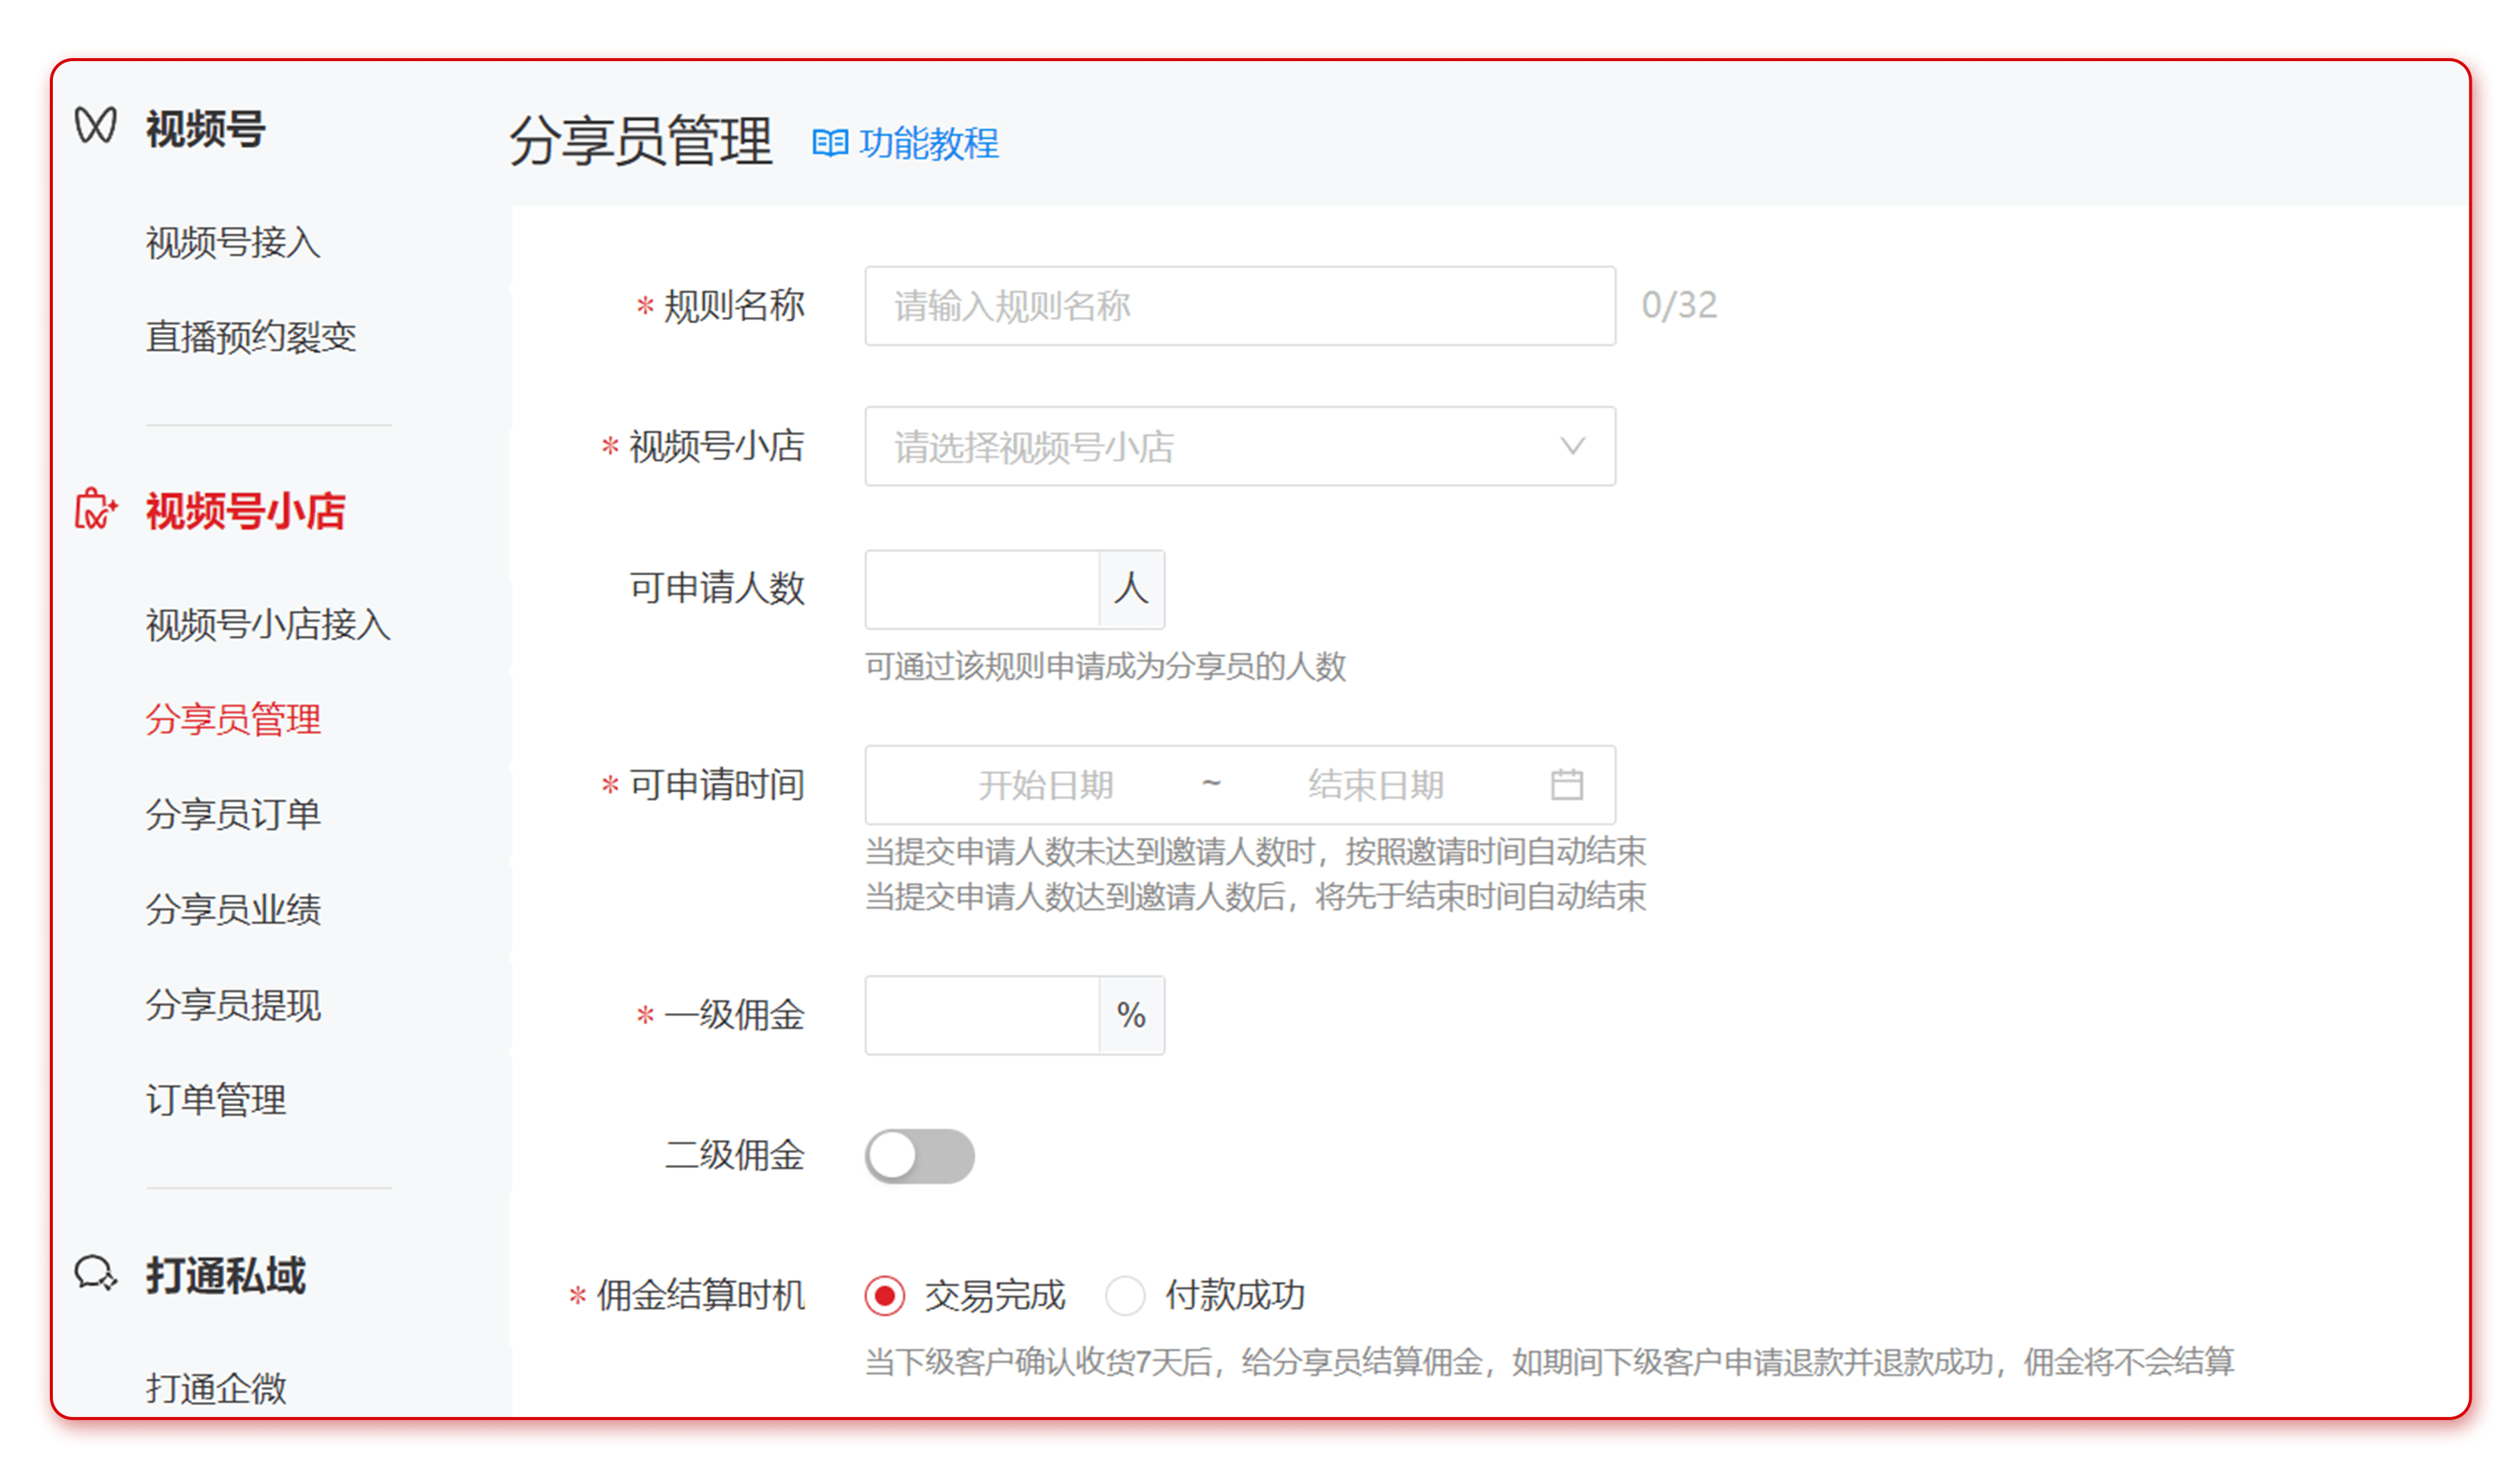The width and height of the screenshot is (2520, 1476).
Task: Click the 人 unit label beside 可申请人数
Action: (1131, 590)
